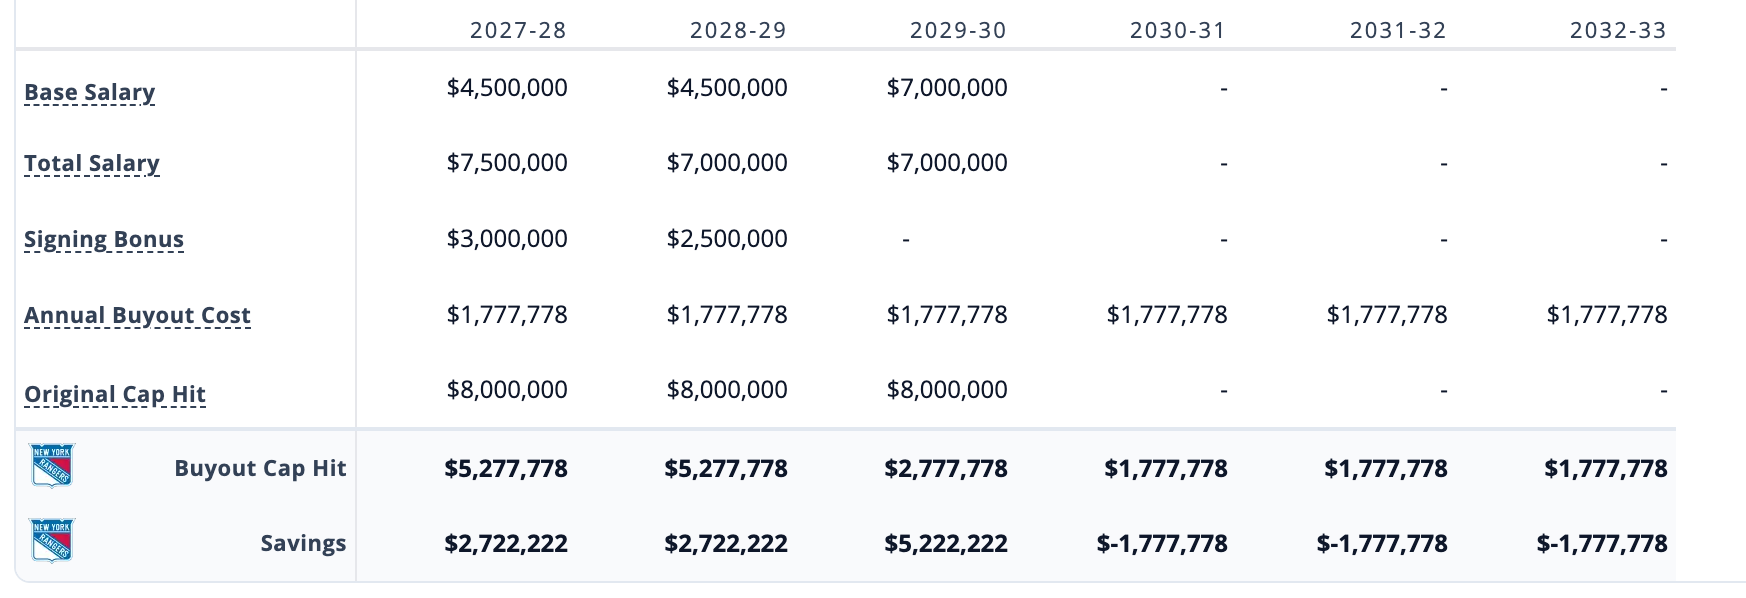Select the 2032-33 negative savings value

(1602, 543)
